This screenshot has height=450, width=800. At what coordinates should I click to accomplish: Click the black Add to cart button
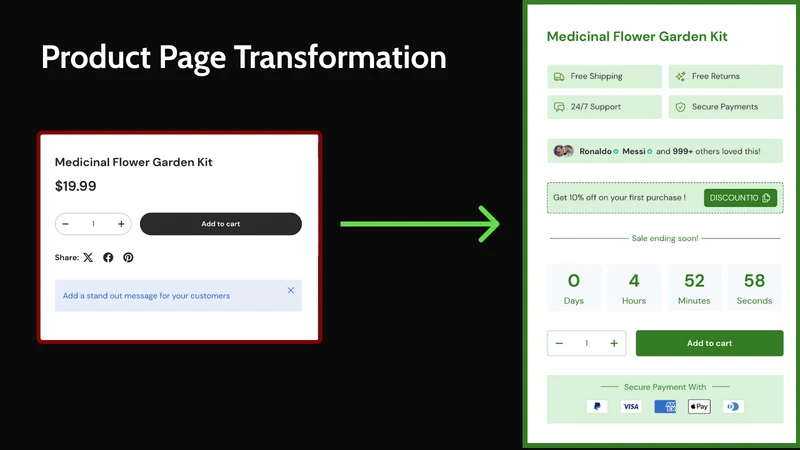[x=221, y=224]
